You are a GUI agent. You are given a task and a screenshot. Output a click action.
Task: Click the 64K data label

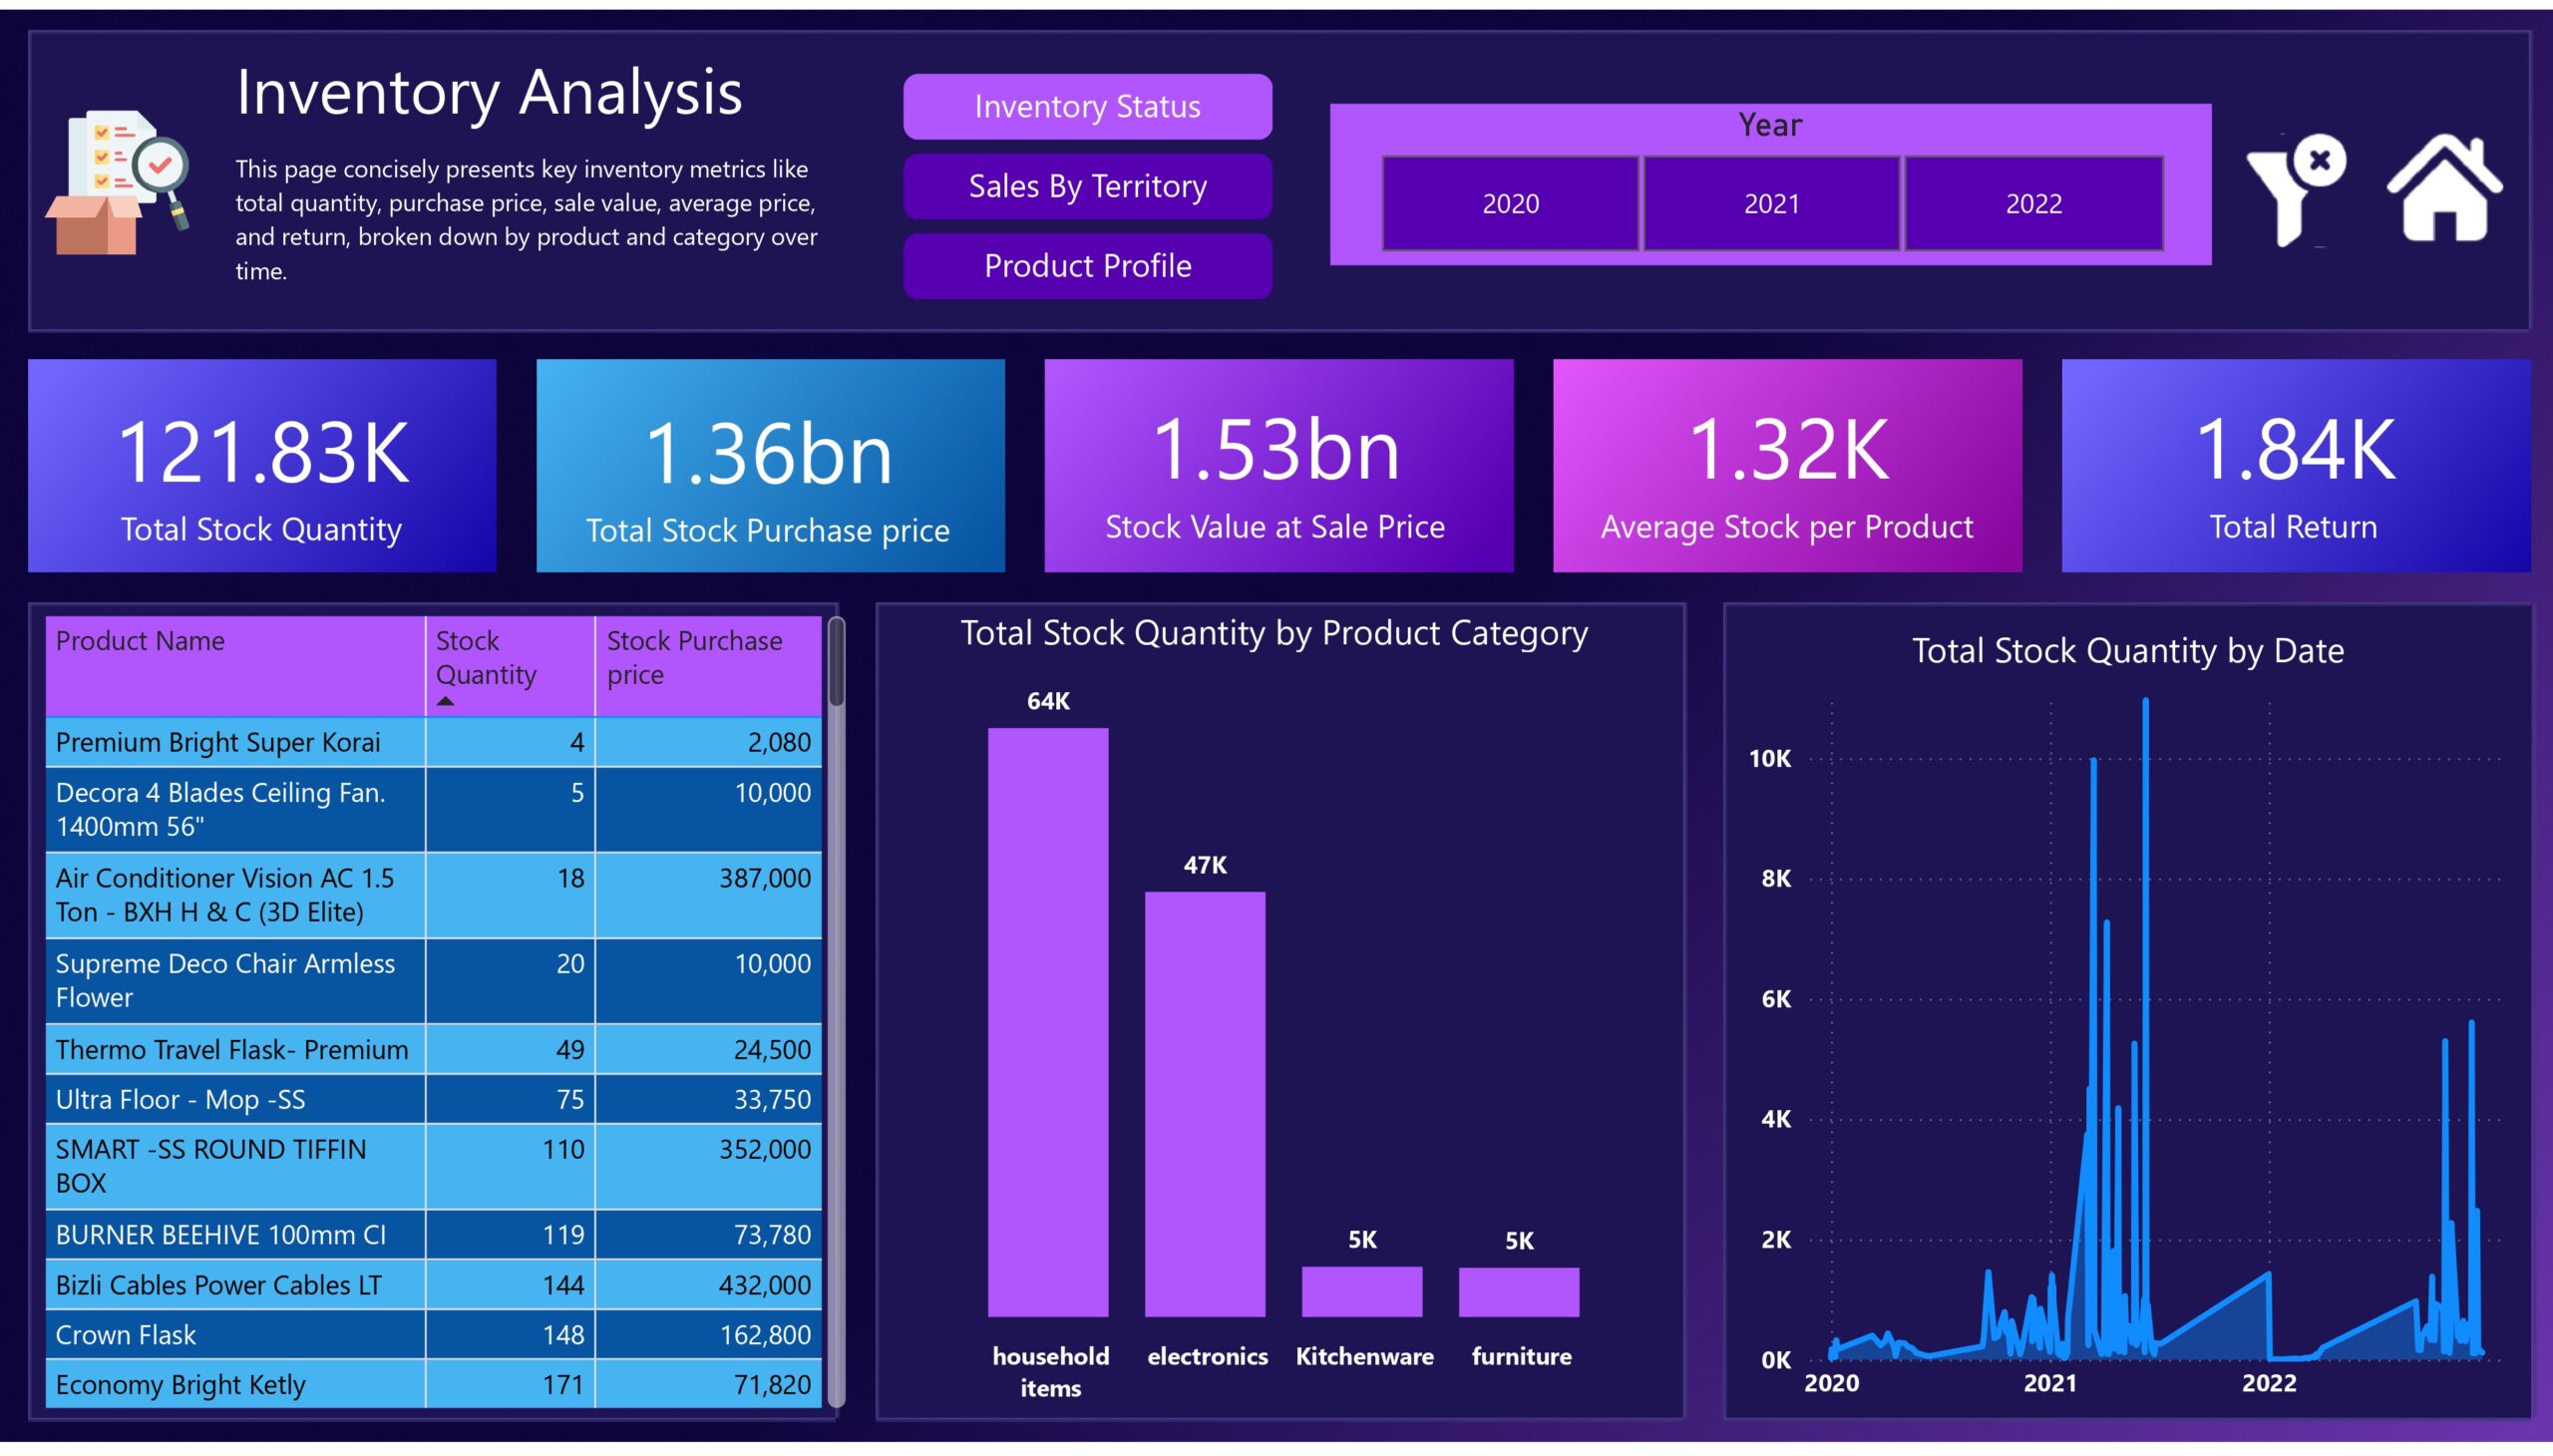pos(1048,701)
